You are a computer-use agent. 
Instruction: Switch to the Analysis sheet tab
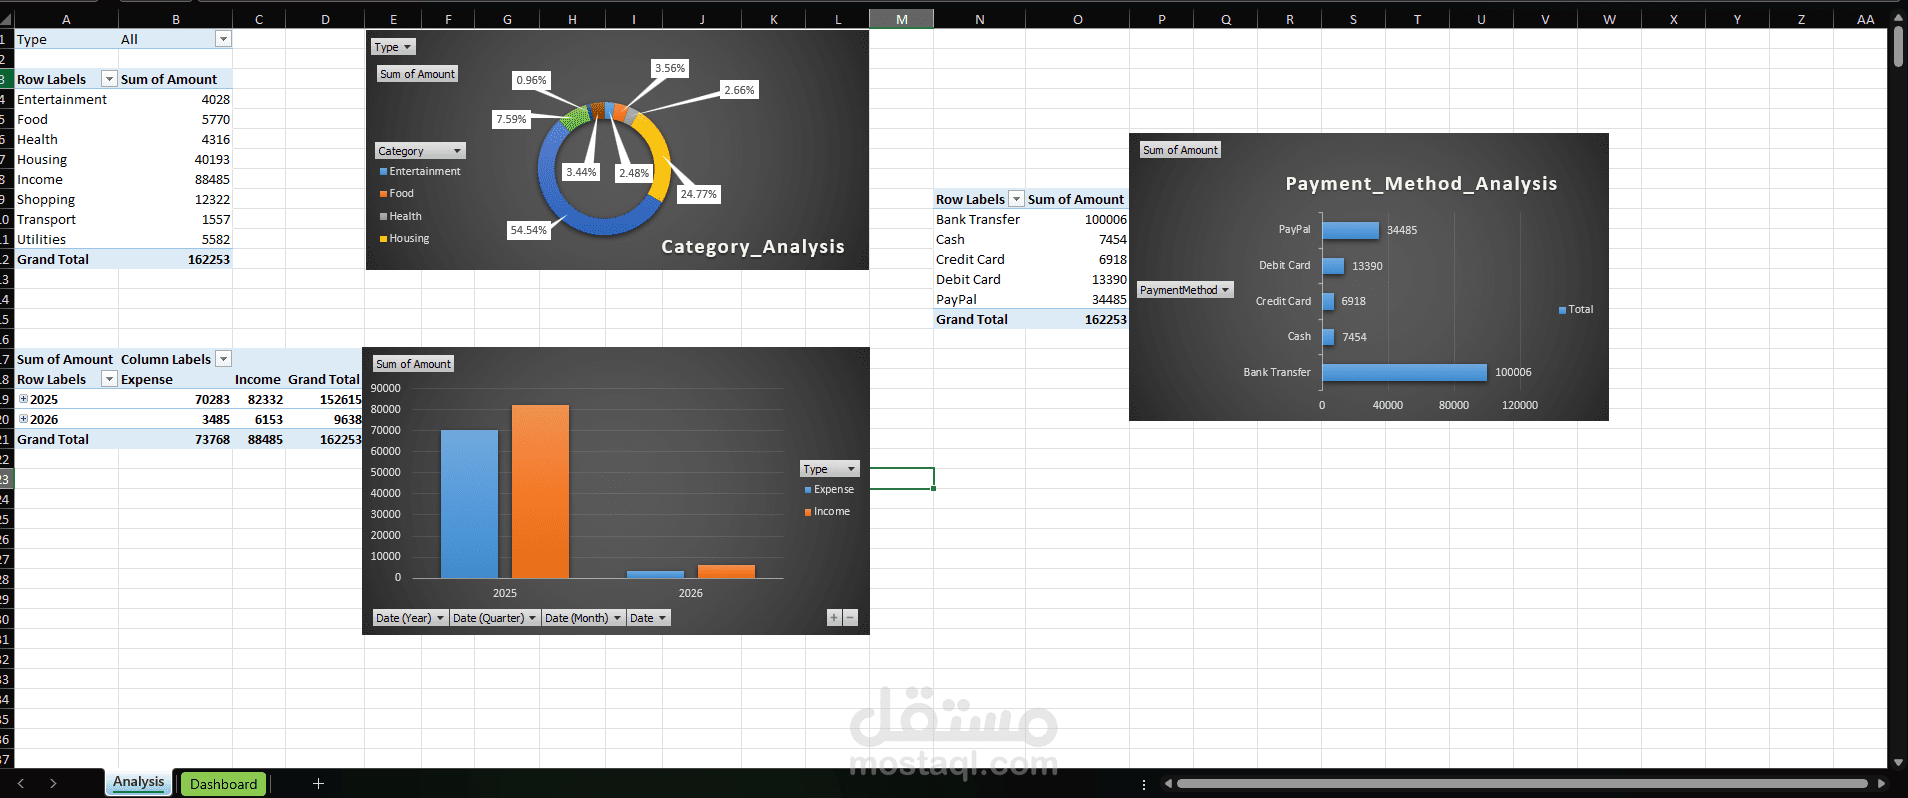(138, 782)
